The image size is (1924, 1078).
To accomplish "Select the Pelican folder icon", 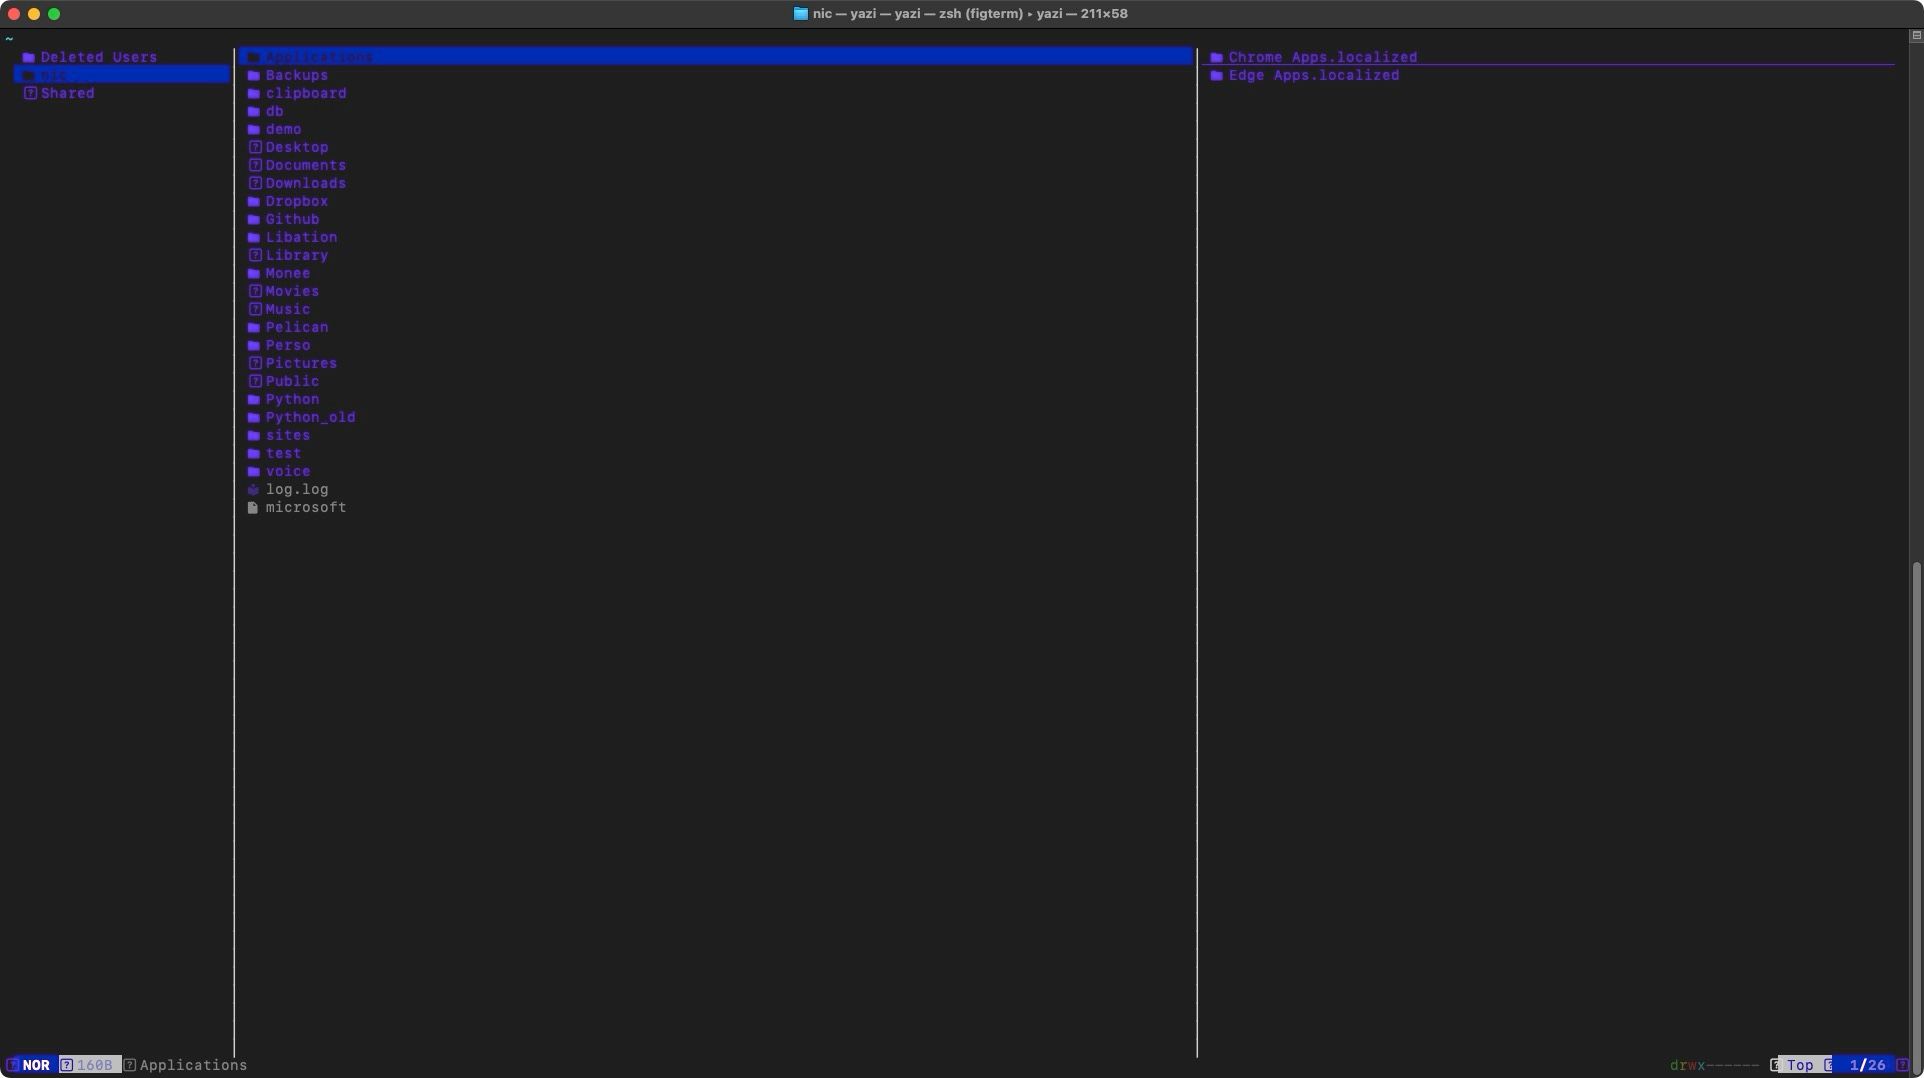I will [254, 328].
